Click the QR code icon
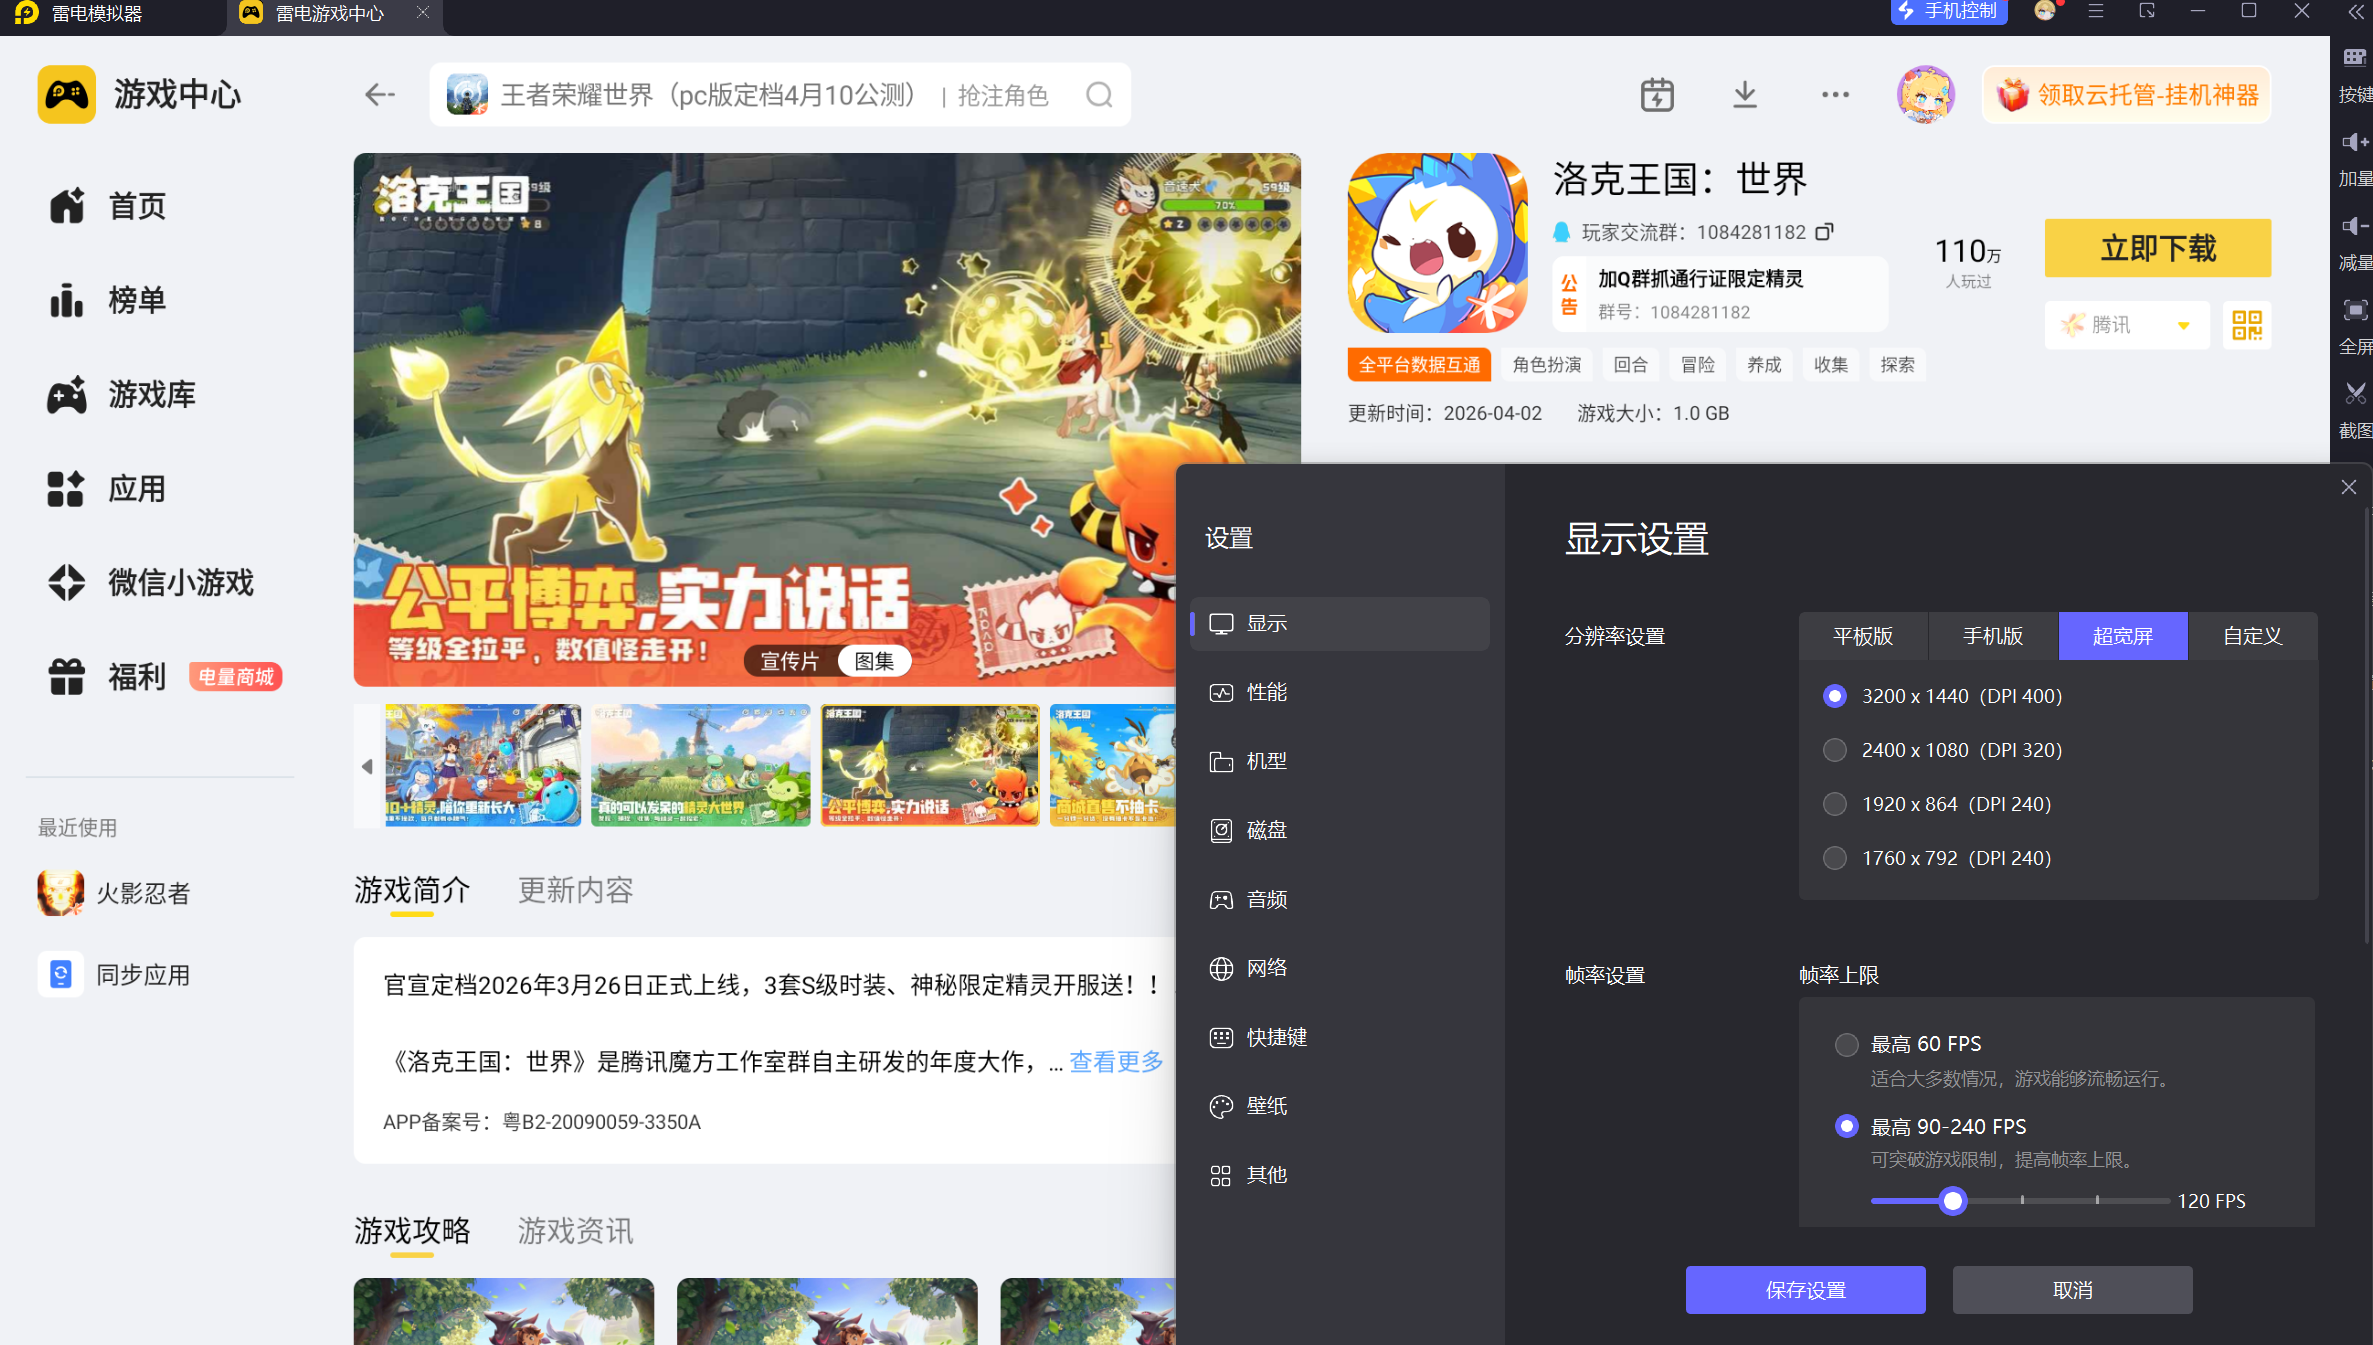 tap(2247, 325)
